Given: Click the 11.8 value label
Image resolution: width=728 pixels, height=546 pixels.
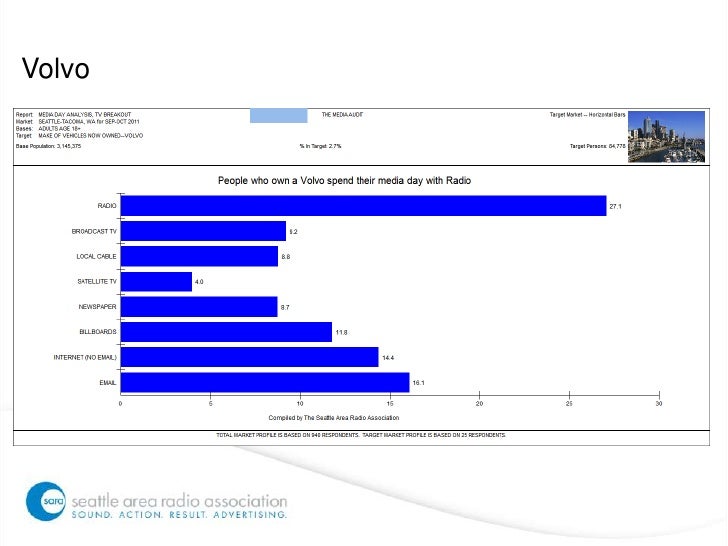Looking at the screenshot, I should tap(341, 332).
